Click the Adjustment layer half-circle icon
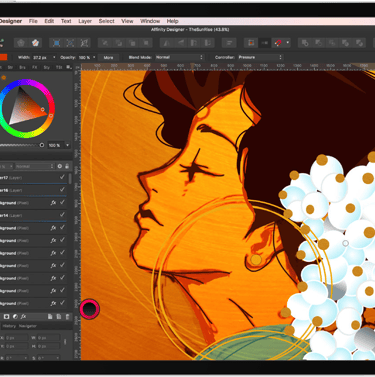Viewport: 375px width, 377px height. [15, 317]
